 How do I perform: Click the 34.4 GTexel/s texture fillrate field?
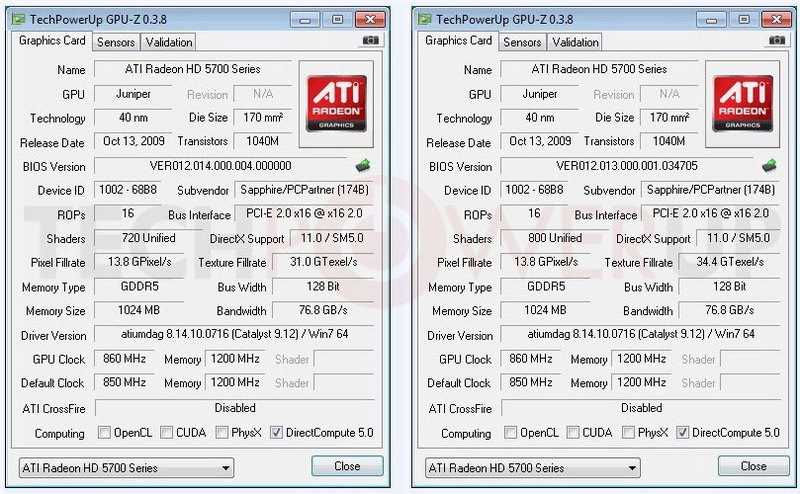pyautogui.click(x=730, y=262)
